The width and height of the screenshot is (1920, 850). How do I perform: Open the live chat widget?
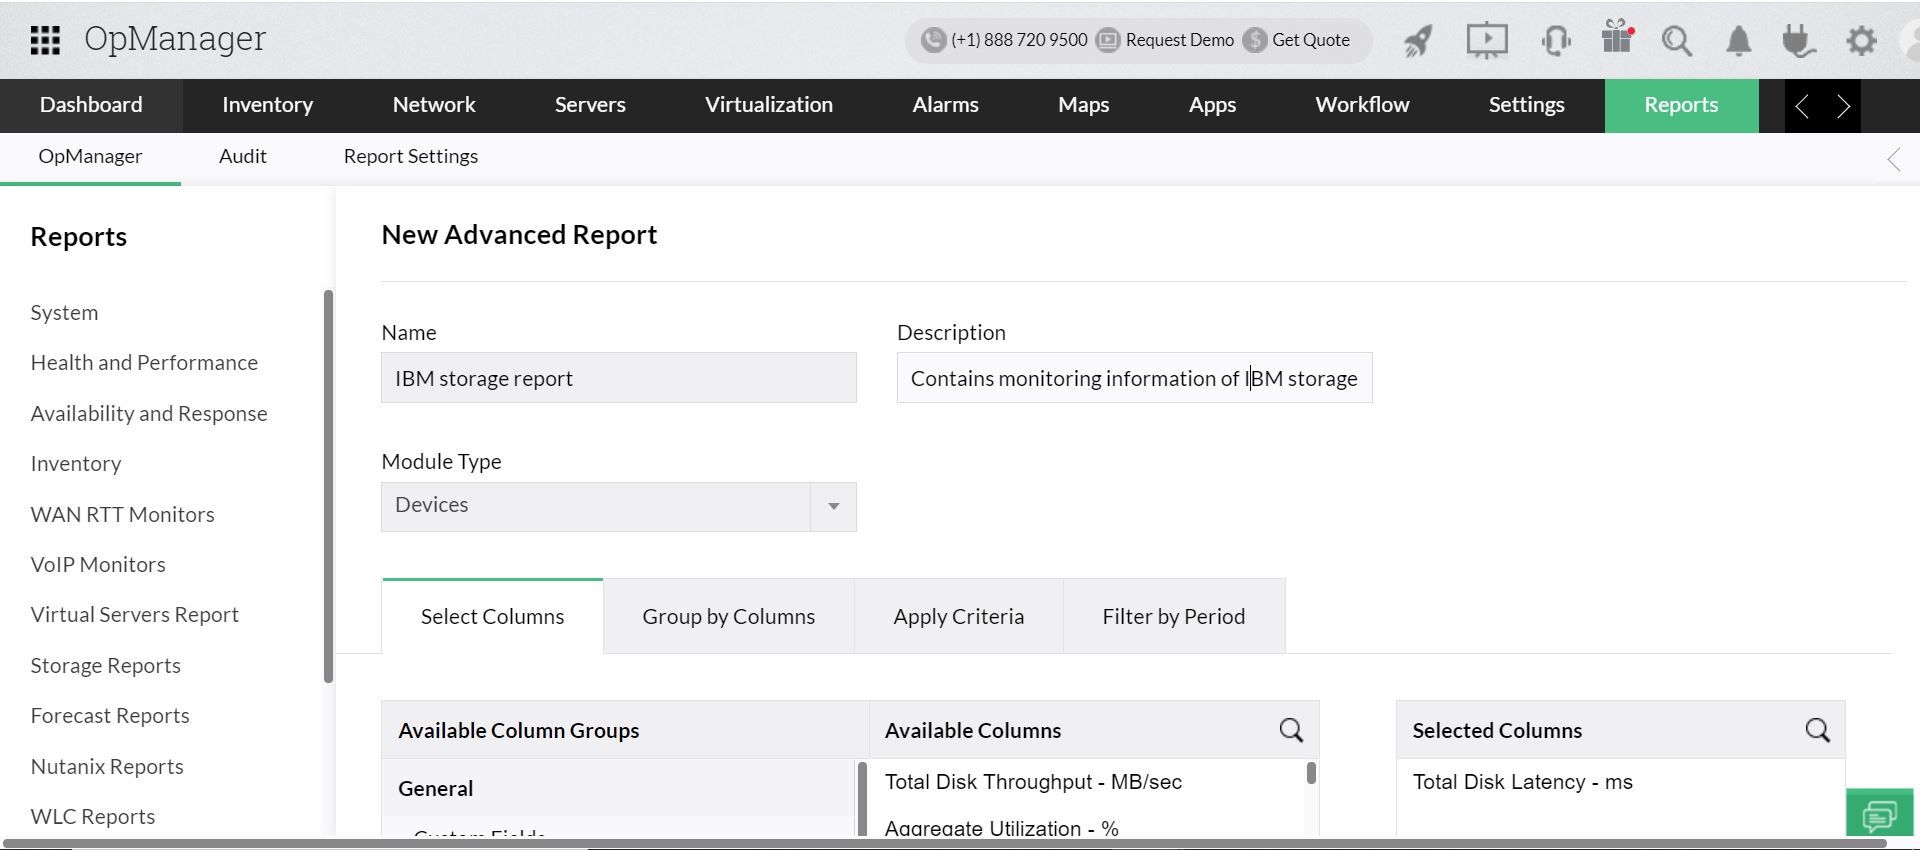(1880, 812)
